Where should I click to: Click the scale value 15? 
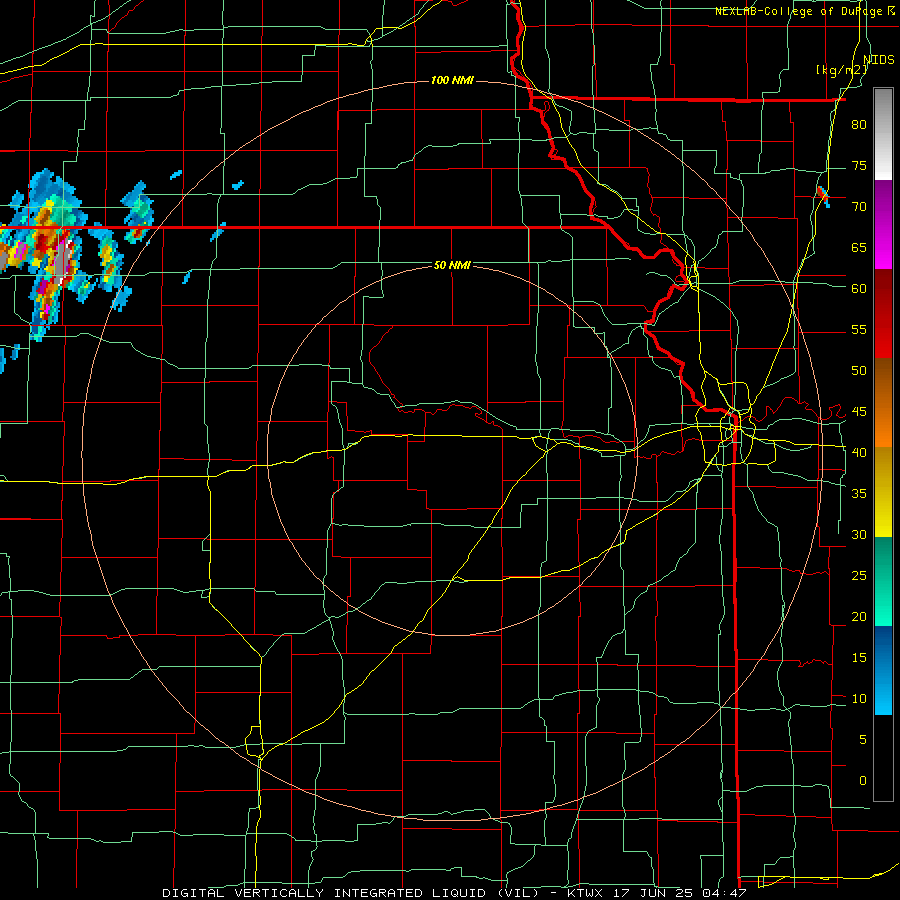point(859,658)
